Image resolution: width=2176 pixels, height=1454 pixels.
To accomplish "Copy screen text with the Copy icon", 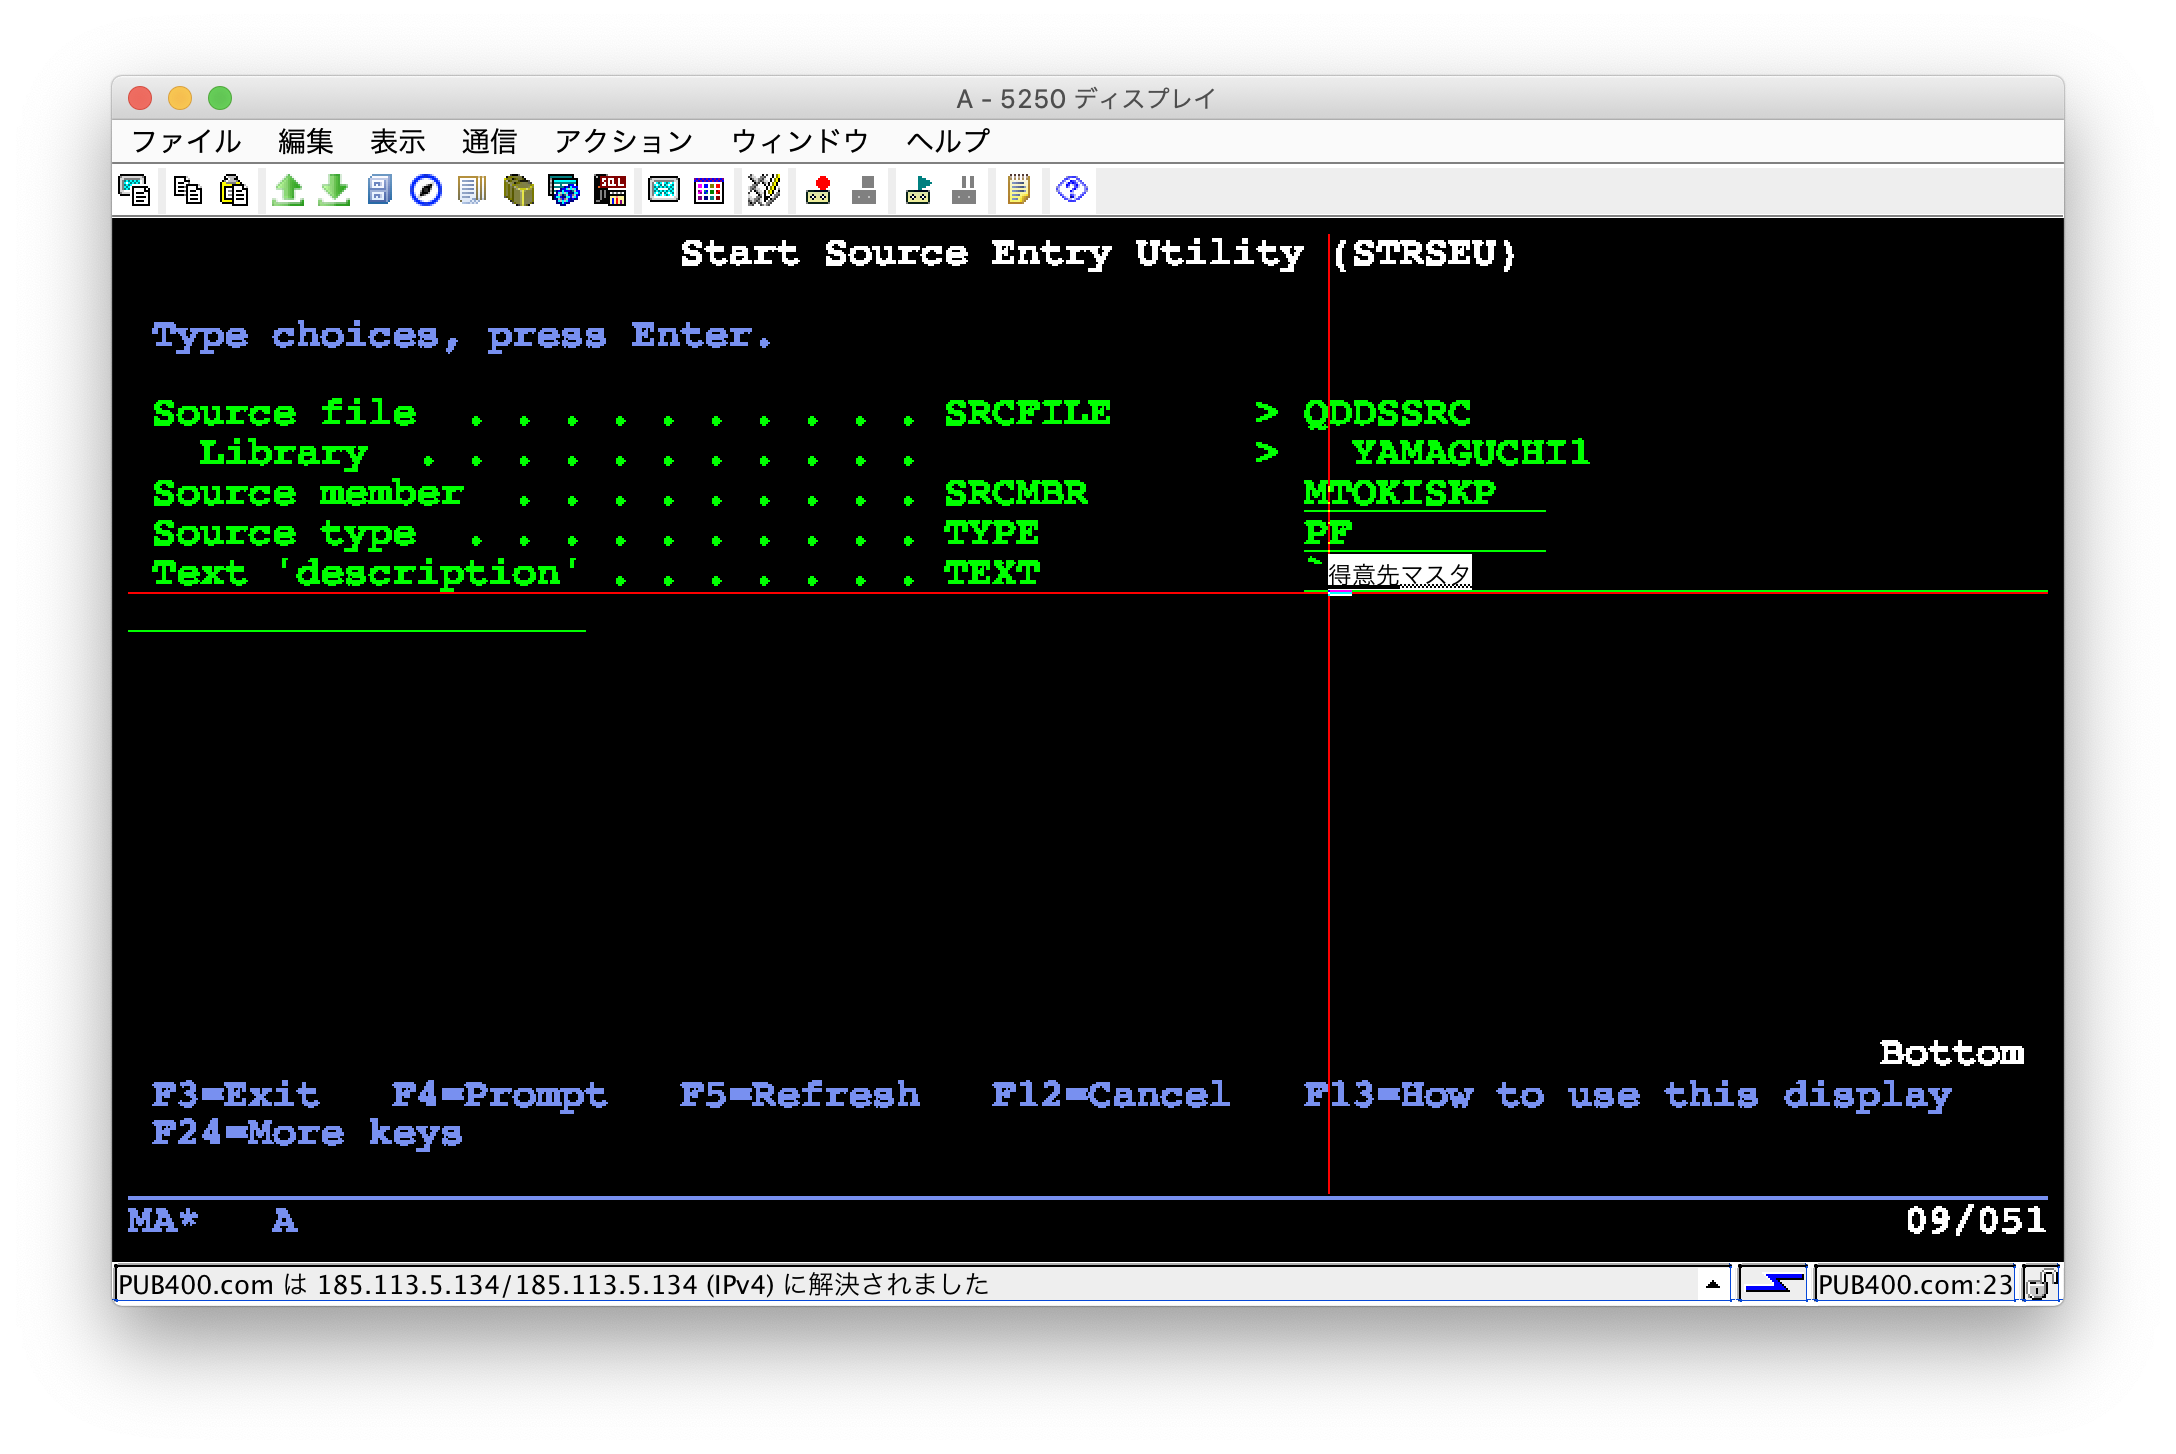I will [x=137, y=190].
